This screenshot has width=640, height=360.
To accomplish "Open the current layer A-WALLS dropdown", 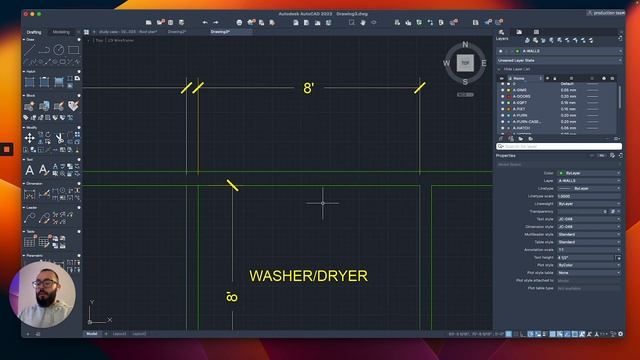I will [559, 51].
